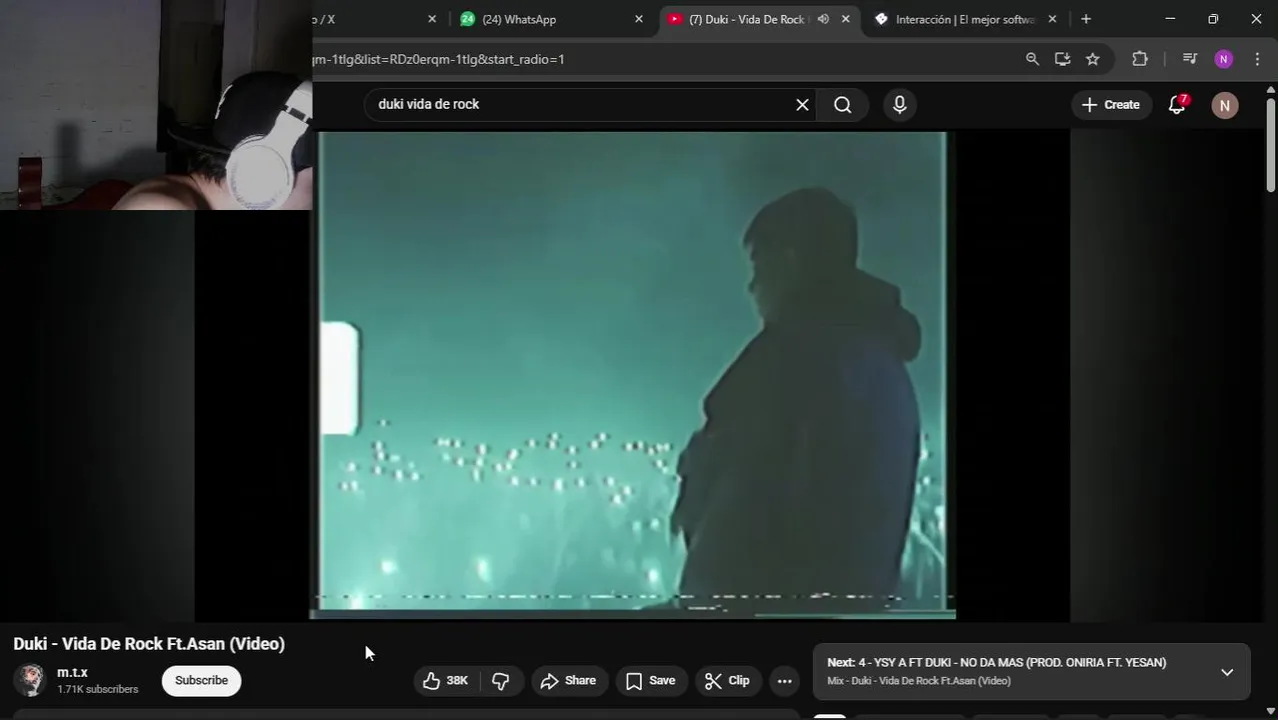This screenshot has width=1278, height=720.
Task: Open a new browser tab
Action: coord(1086,19)
